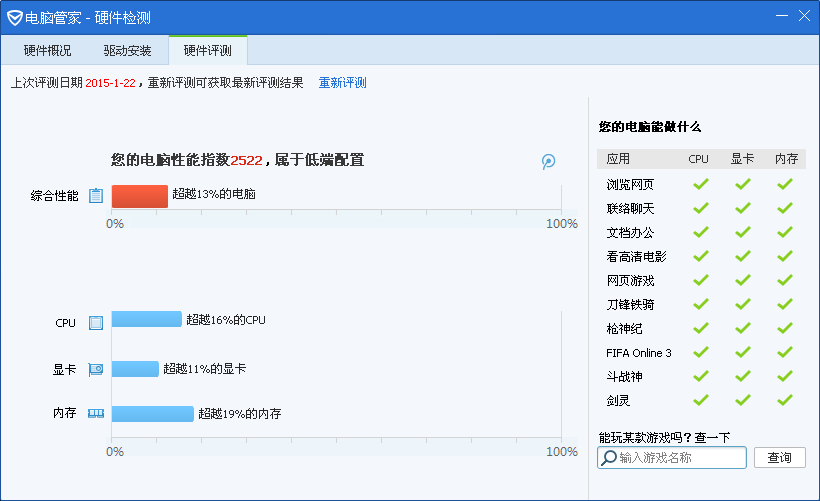Click 显卡 checkmark for 联络聊天

[x=743, y=208]
